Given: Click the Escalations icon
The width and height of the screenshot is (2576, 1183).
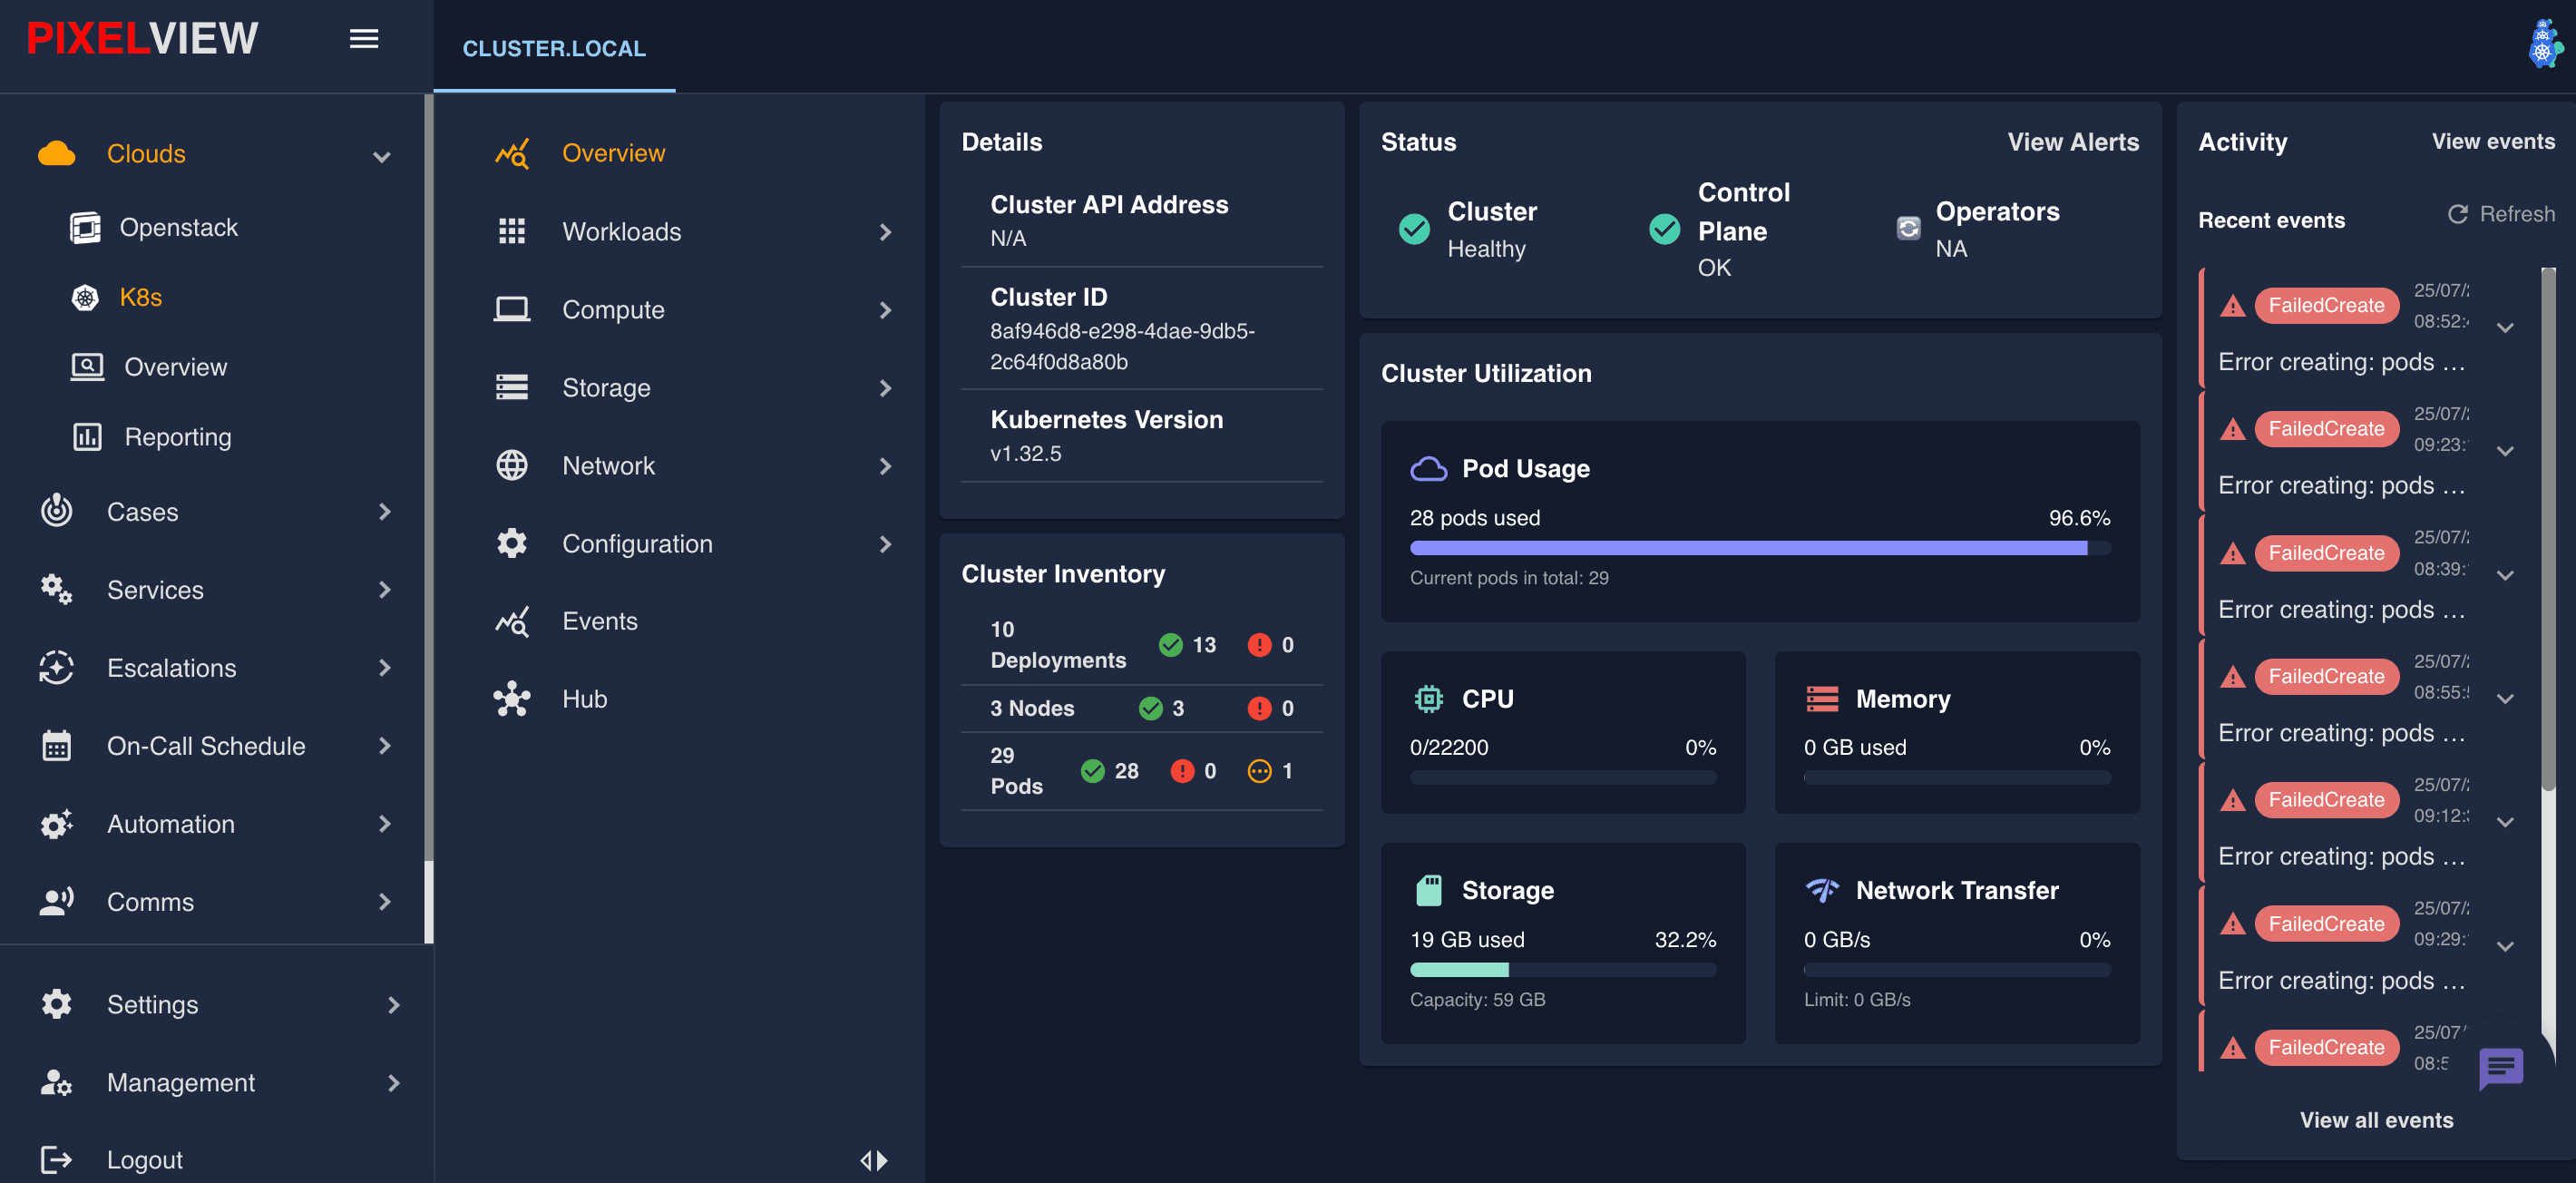Looking at the screenshot, I should click(x=56, y=667).
